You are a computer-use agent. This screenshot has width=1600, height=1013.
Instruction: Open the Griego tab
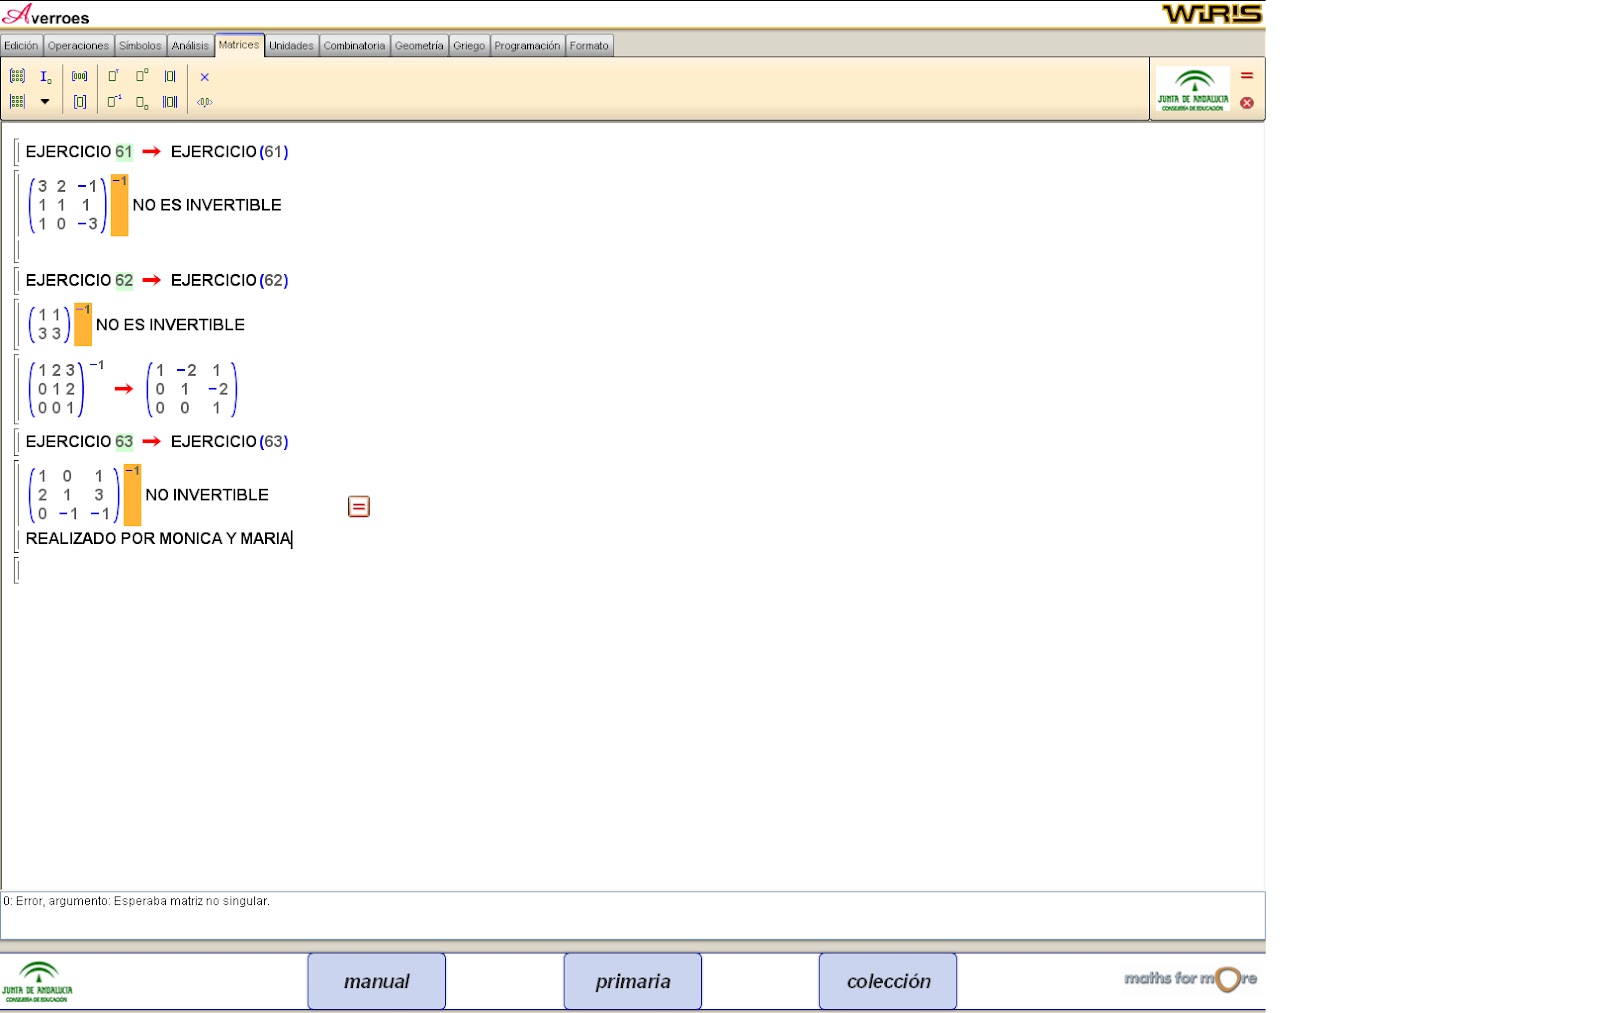click(x=469, y=46)
